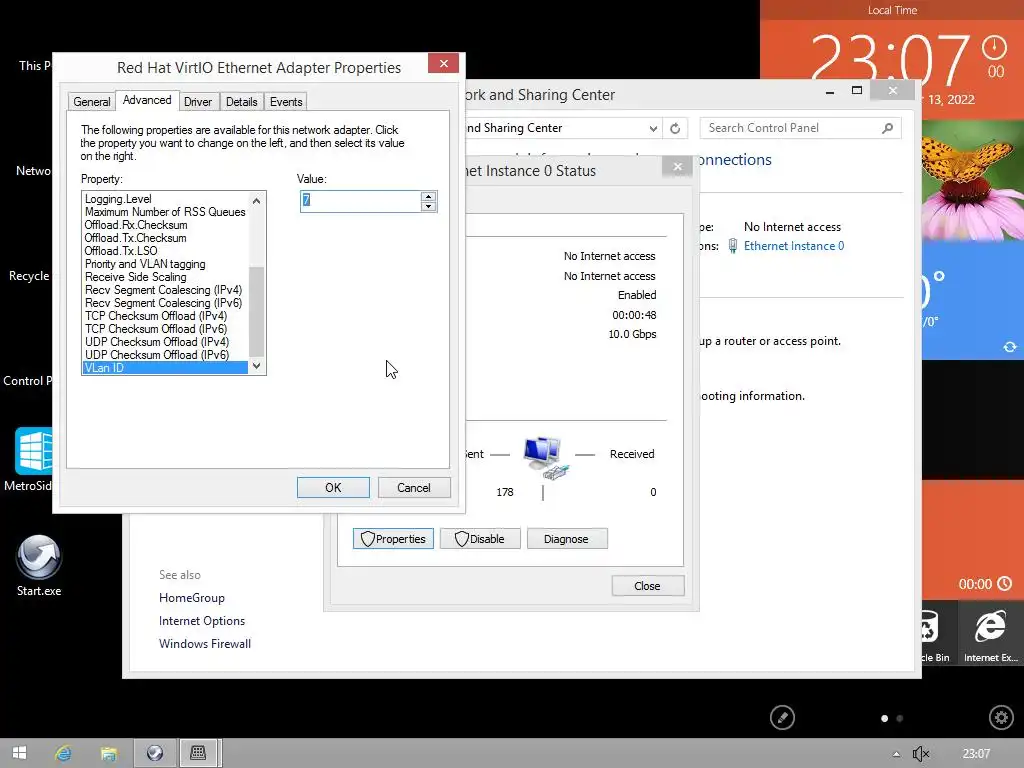Image resolution: width=1024 pixels, height=768 pixels.
Task: Select Recv Segment Coalescing (IPv6) property
Action: pyautogui.click(x=165, y=303)
